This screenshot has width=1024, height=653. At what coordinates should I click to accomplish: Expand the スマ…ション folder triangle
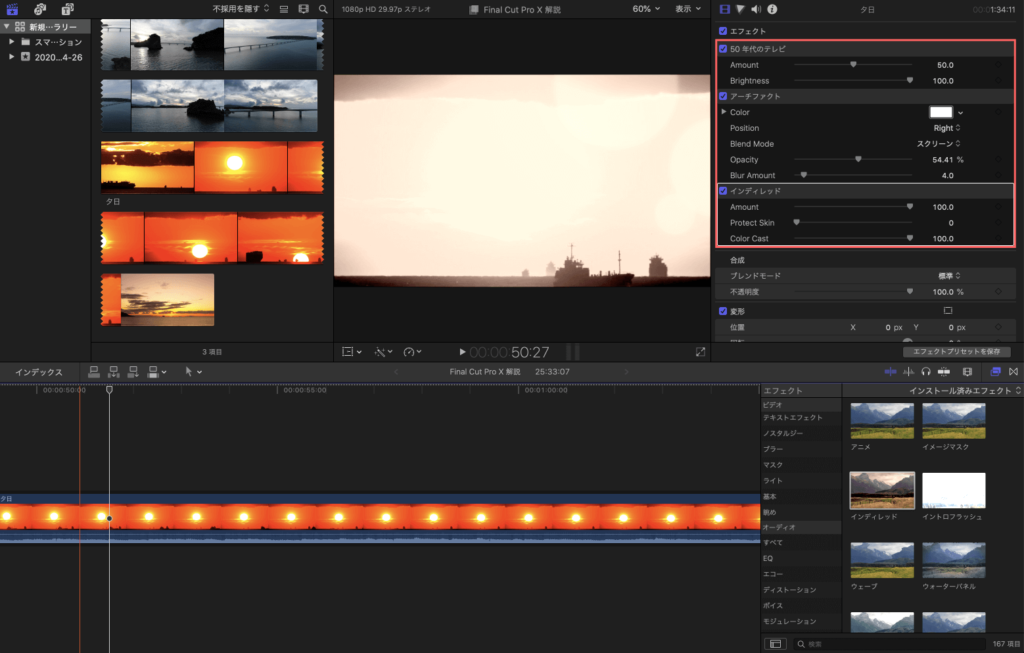coord(11,42)
